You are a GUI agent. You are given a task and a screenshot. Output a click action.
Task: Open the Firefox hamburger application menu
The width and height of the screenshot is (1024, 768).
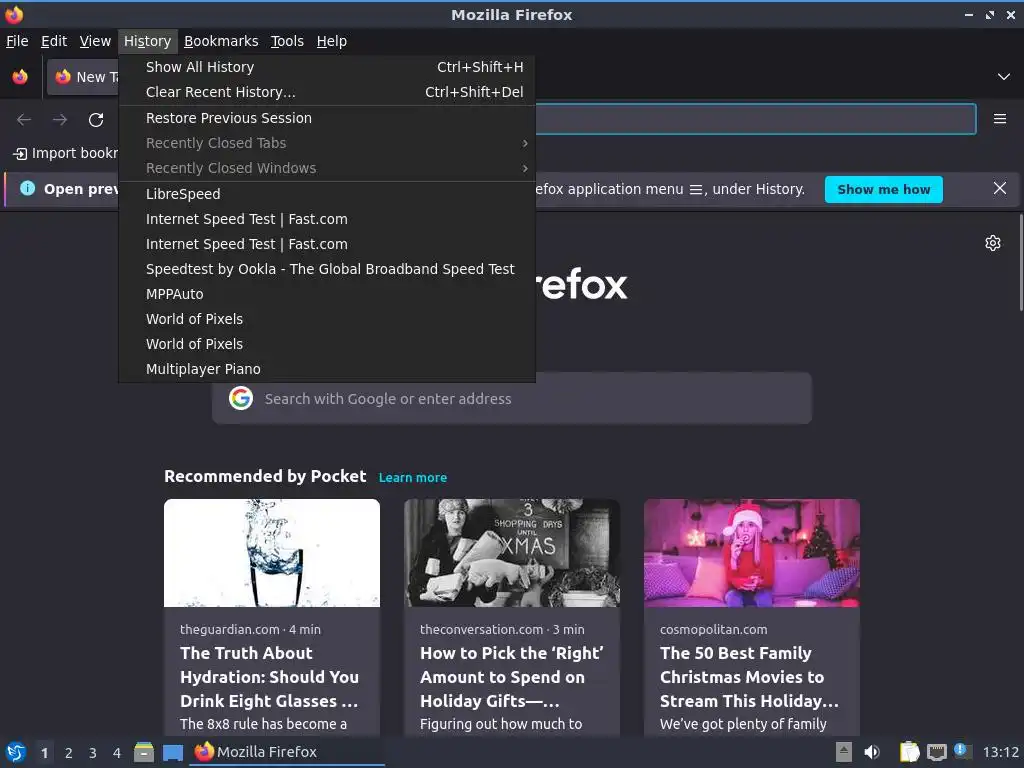(x=1000, y=119)
